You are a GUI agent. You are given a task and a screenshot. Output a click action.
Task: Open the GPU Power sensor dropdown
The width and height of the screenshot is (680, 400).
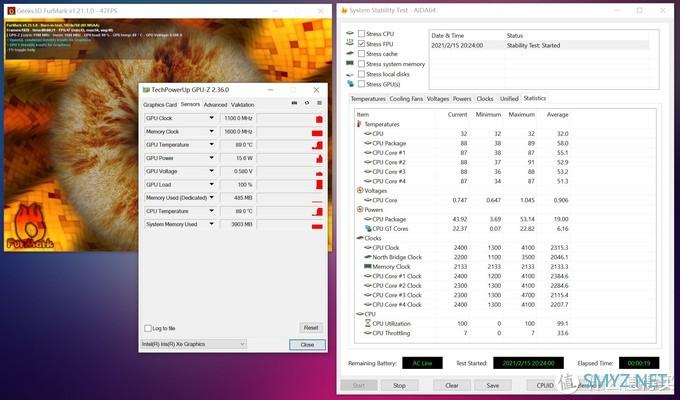(x=212, y=158)
